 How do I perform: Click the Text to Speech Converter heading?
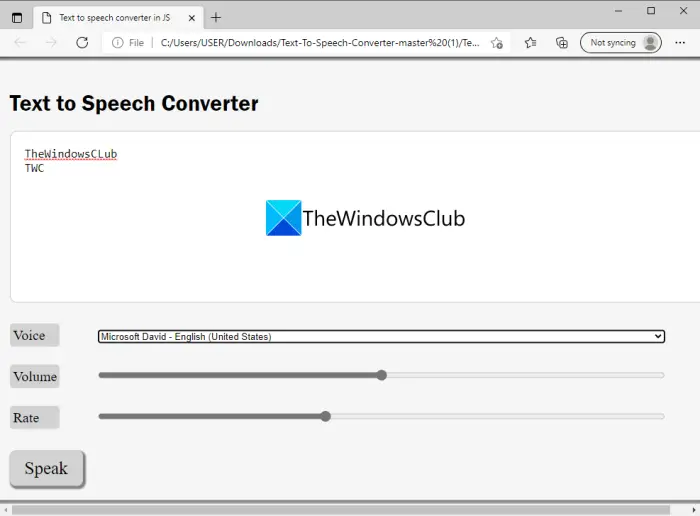point(134,104)
